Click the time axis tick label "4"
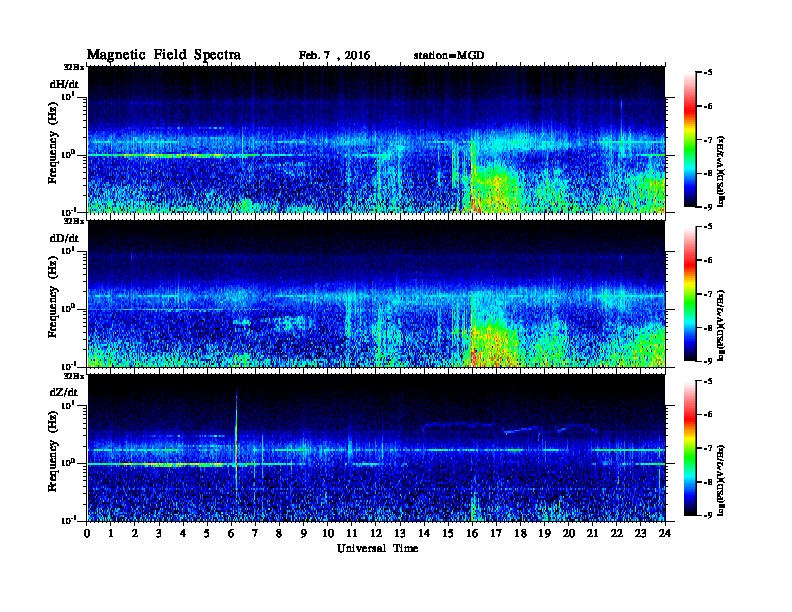The height and width of the screenshot is (612, 792). coord(183,534)
